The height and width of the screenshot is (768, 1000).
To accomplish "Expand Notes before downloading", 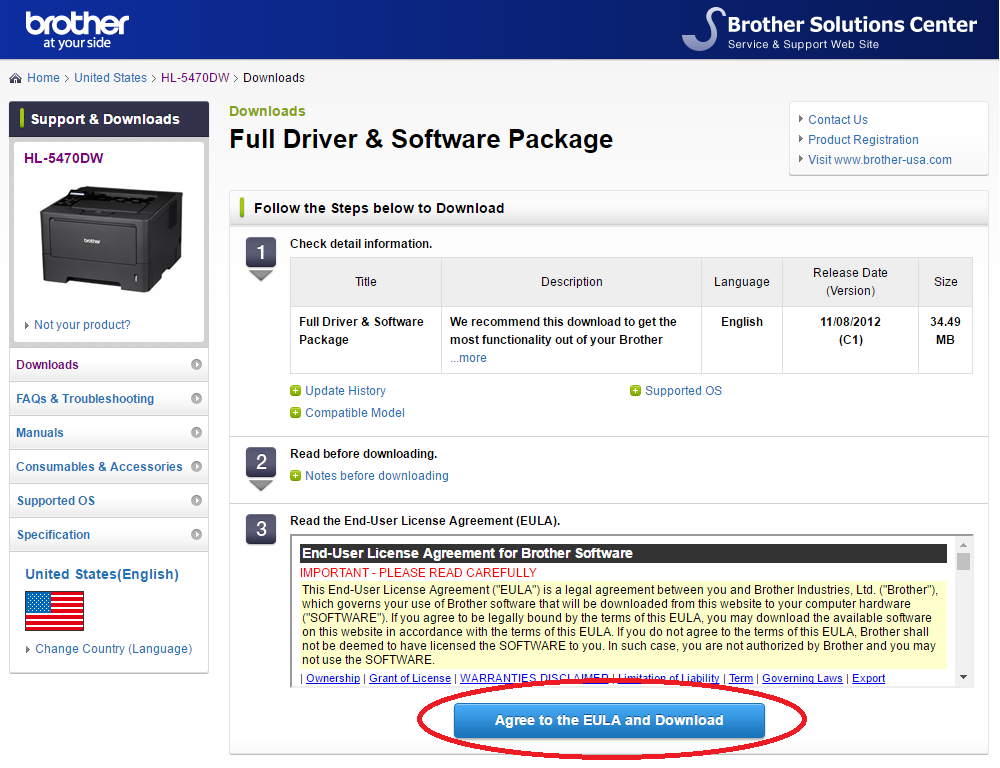I will click(x=376, y=476).
